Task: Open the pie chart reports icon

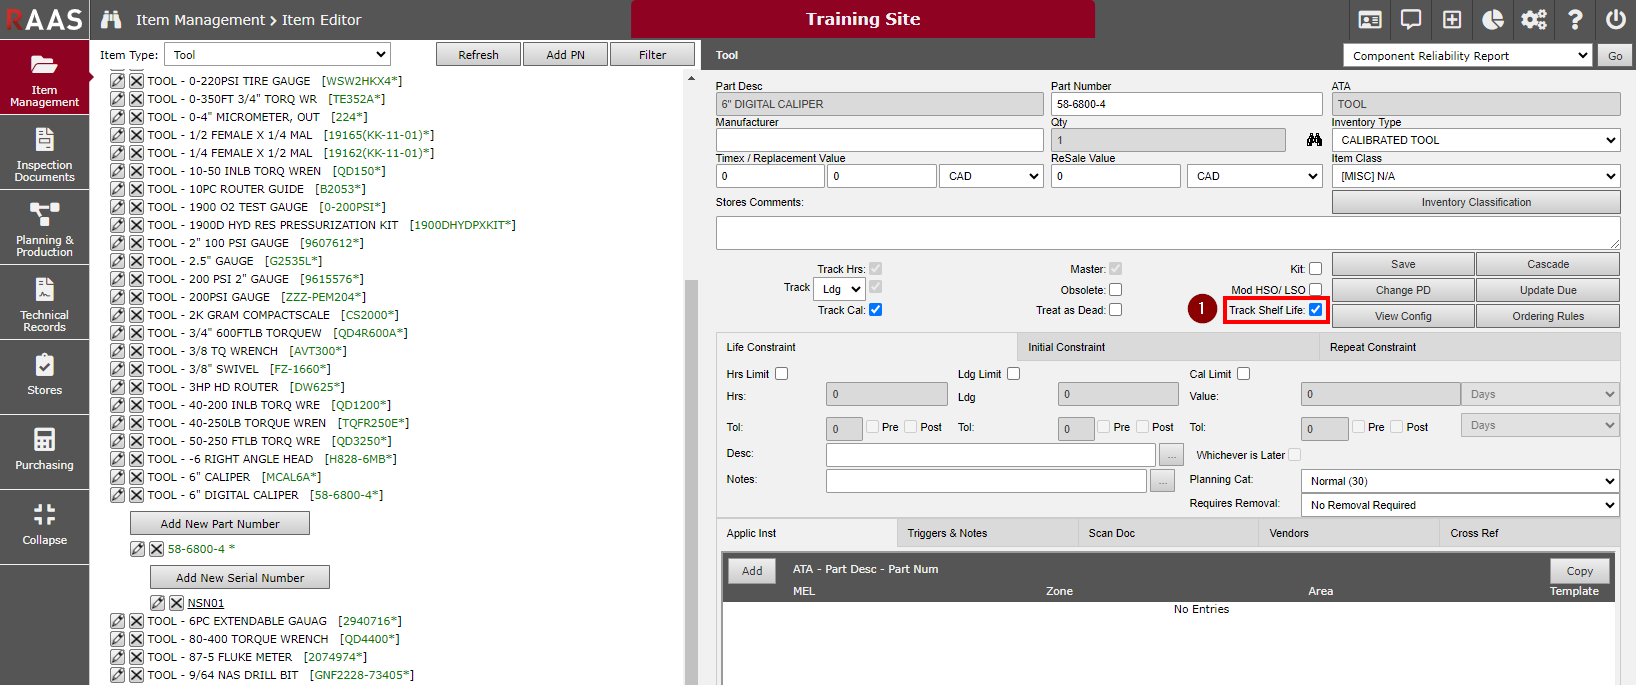Action: 1492,20
